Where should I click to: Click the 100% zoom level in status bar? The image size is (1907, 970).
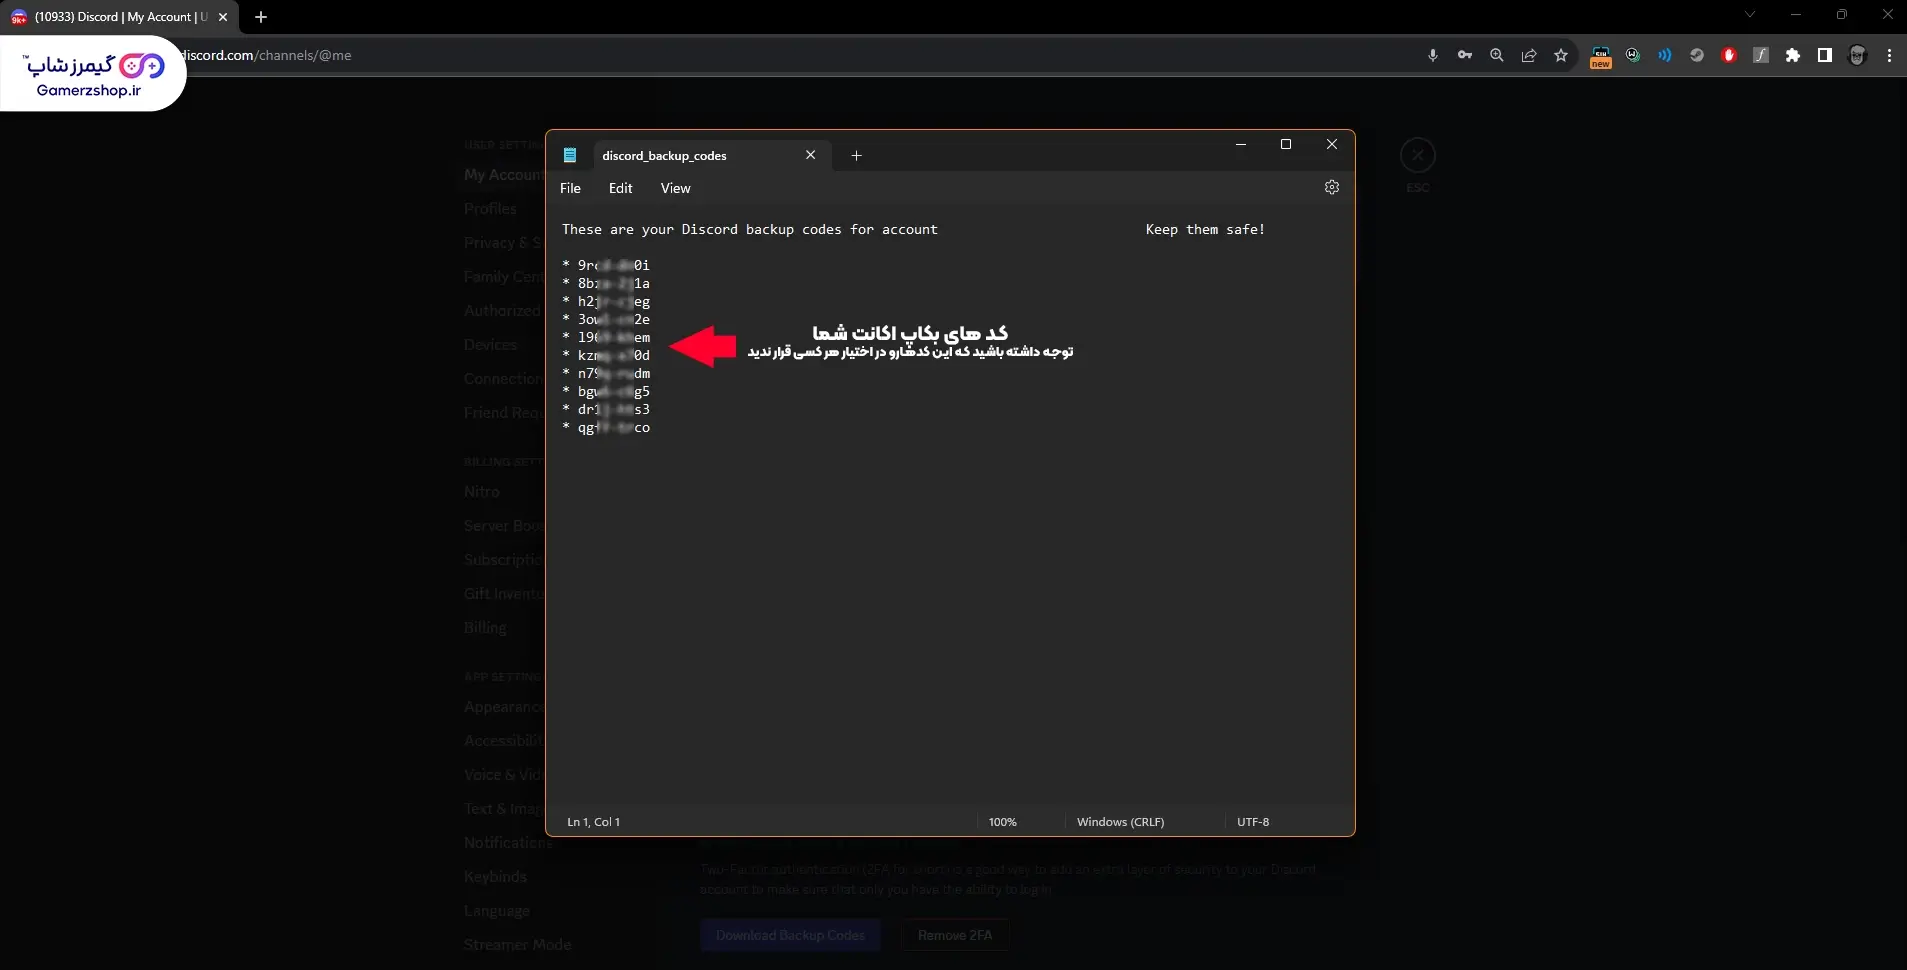click(x=1002, y=822)
